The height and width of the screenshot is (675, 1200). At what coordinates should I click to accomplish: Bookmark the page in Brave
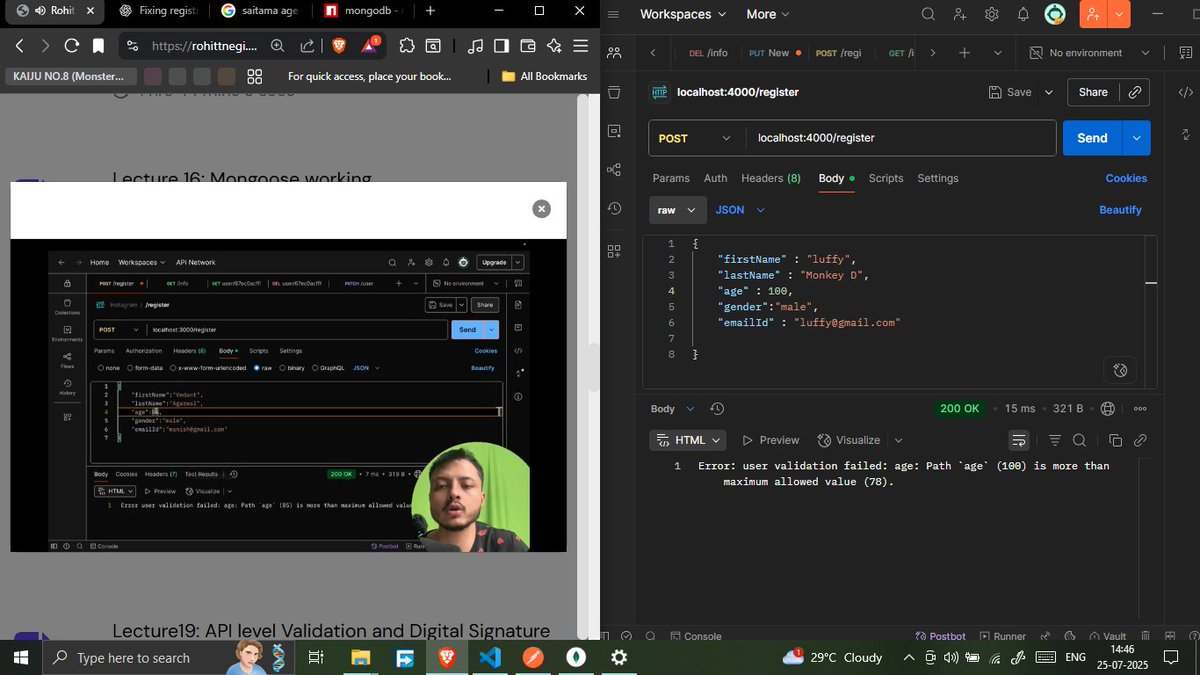click(x=98, y=45)
